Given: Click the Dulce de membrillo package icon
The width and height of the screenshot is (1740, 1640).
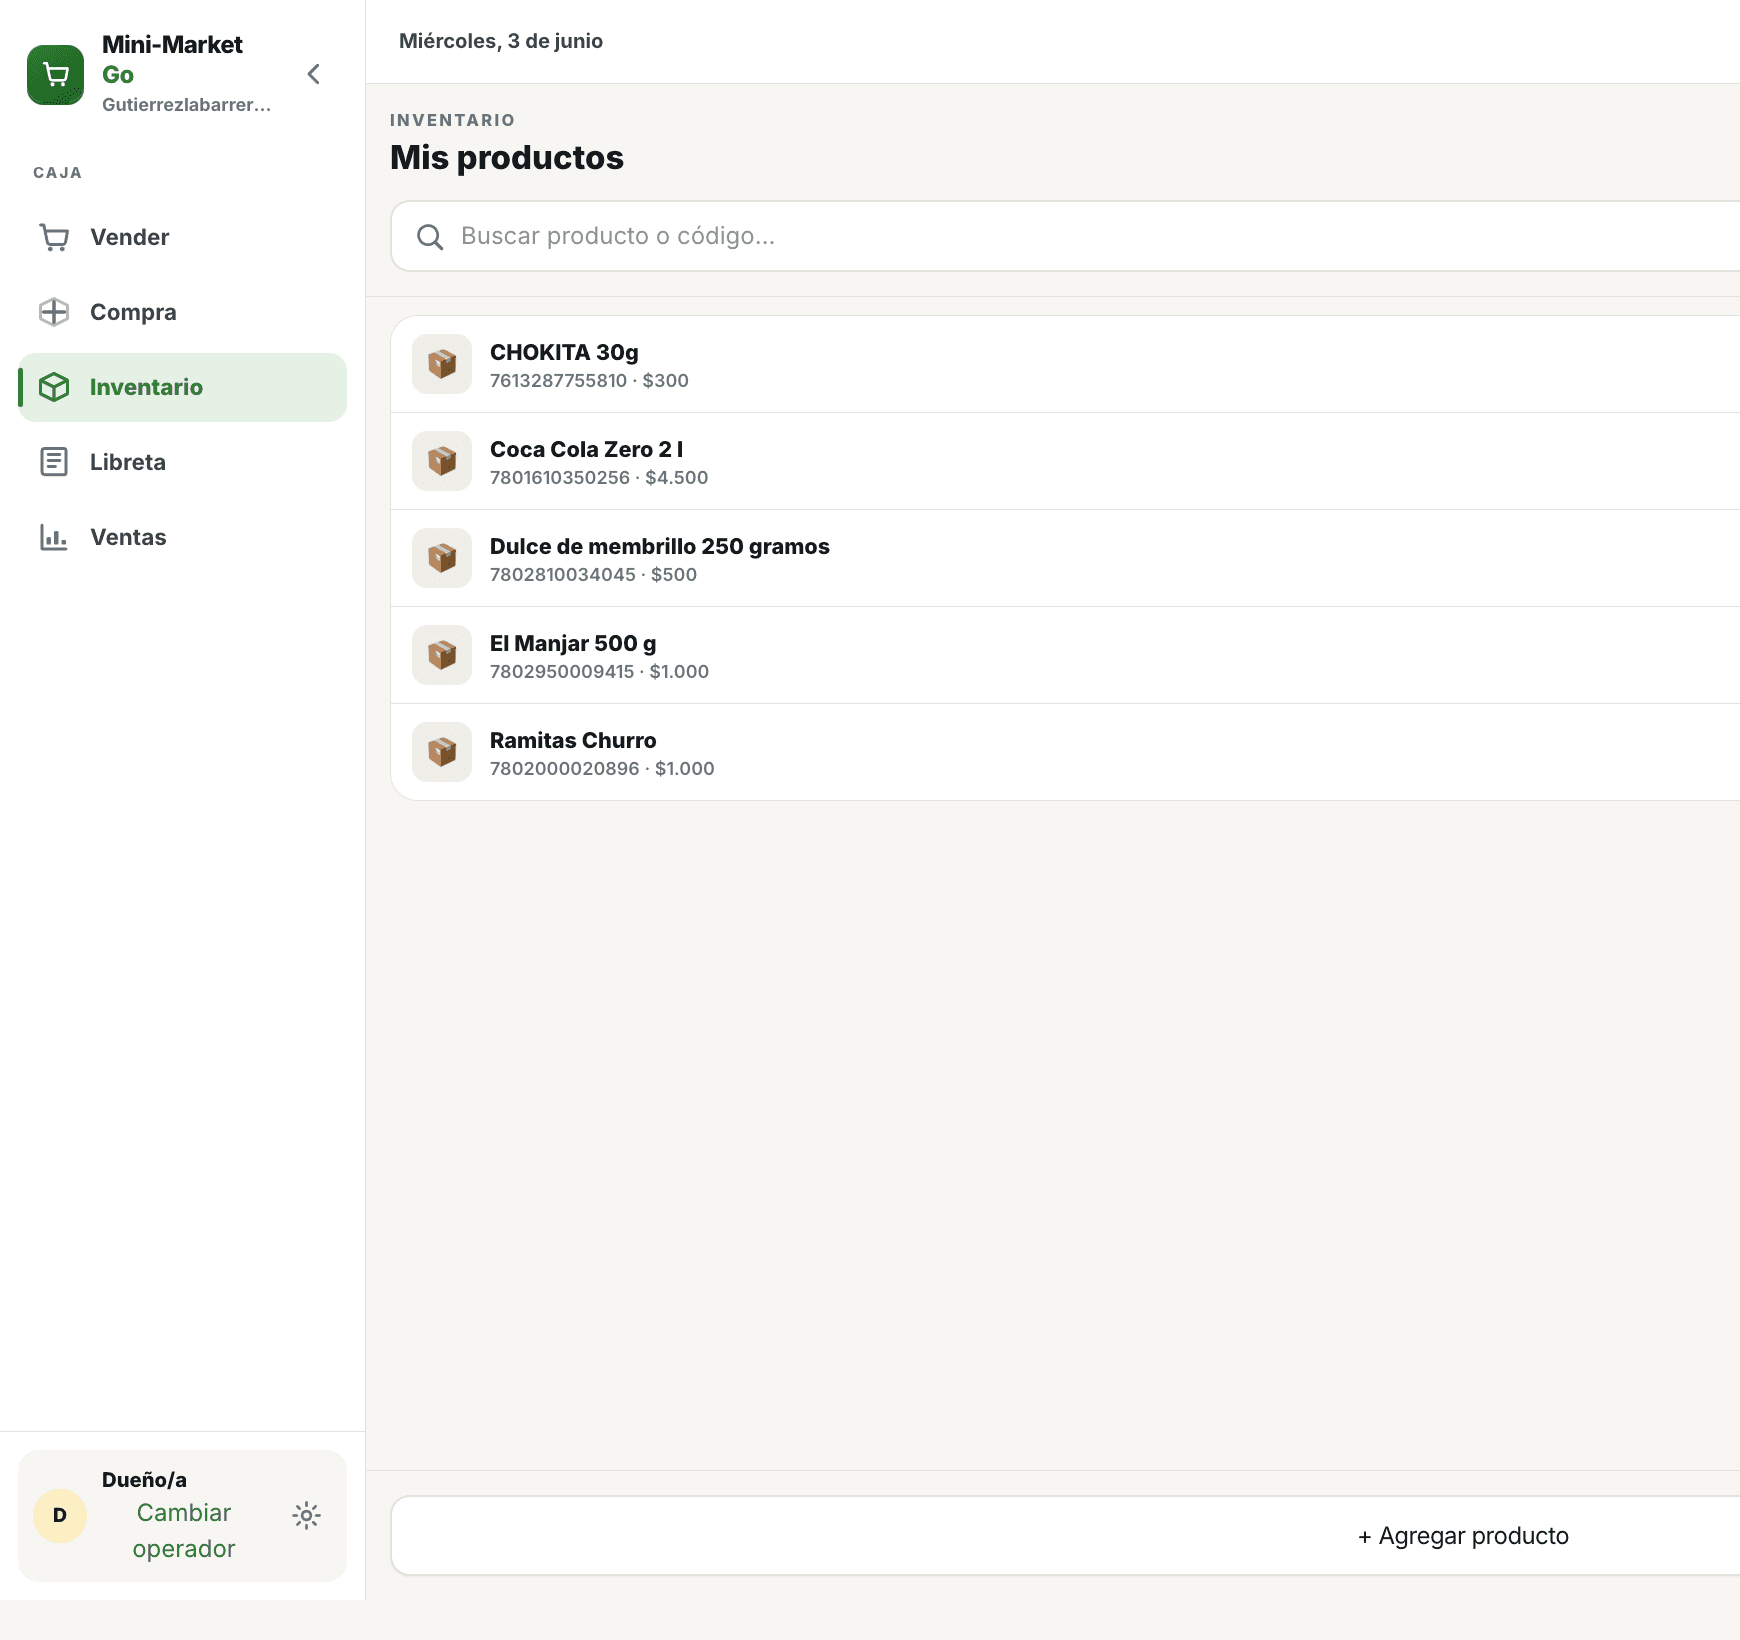Looking at the screenshot, I should pos(442,558).
